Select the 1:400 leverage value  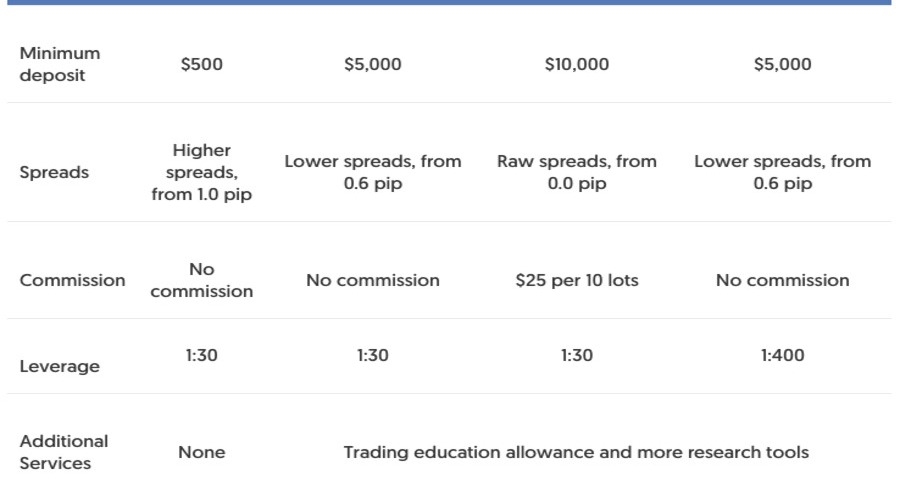tap(782, 355)
